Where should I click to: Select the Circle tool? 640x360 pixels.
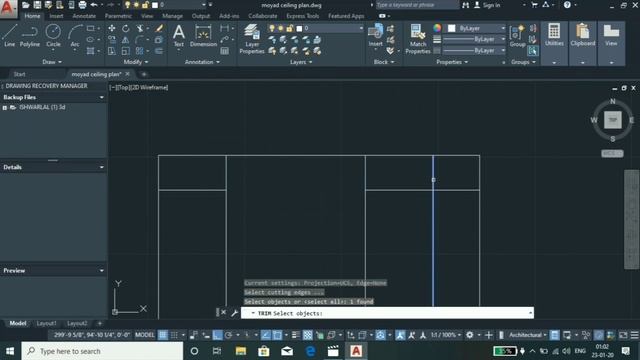(53, 36)
